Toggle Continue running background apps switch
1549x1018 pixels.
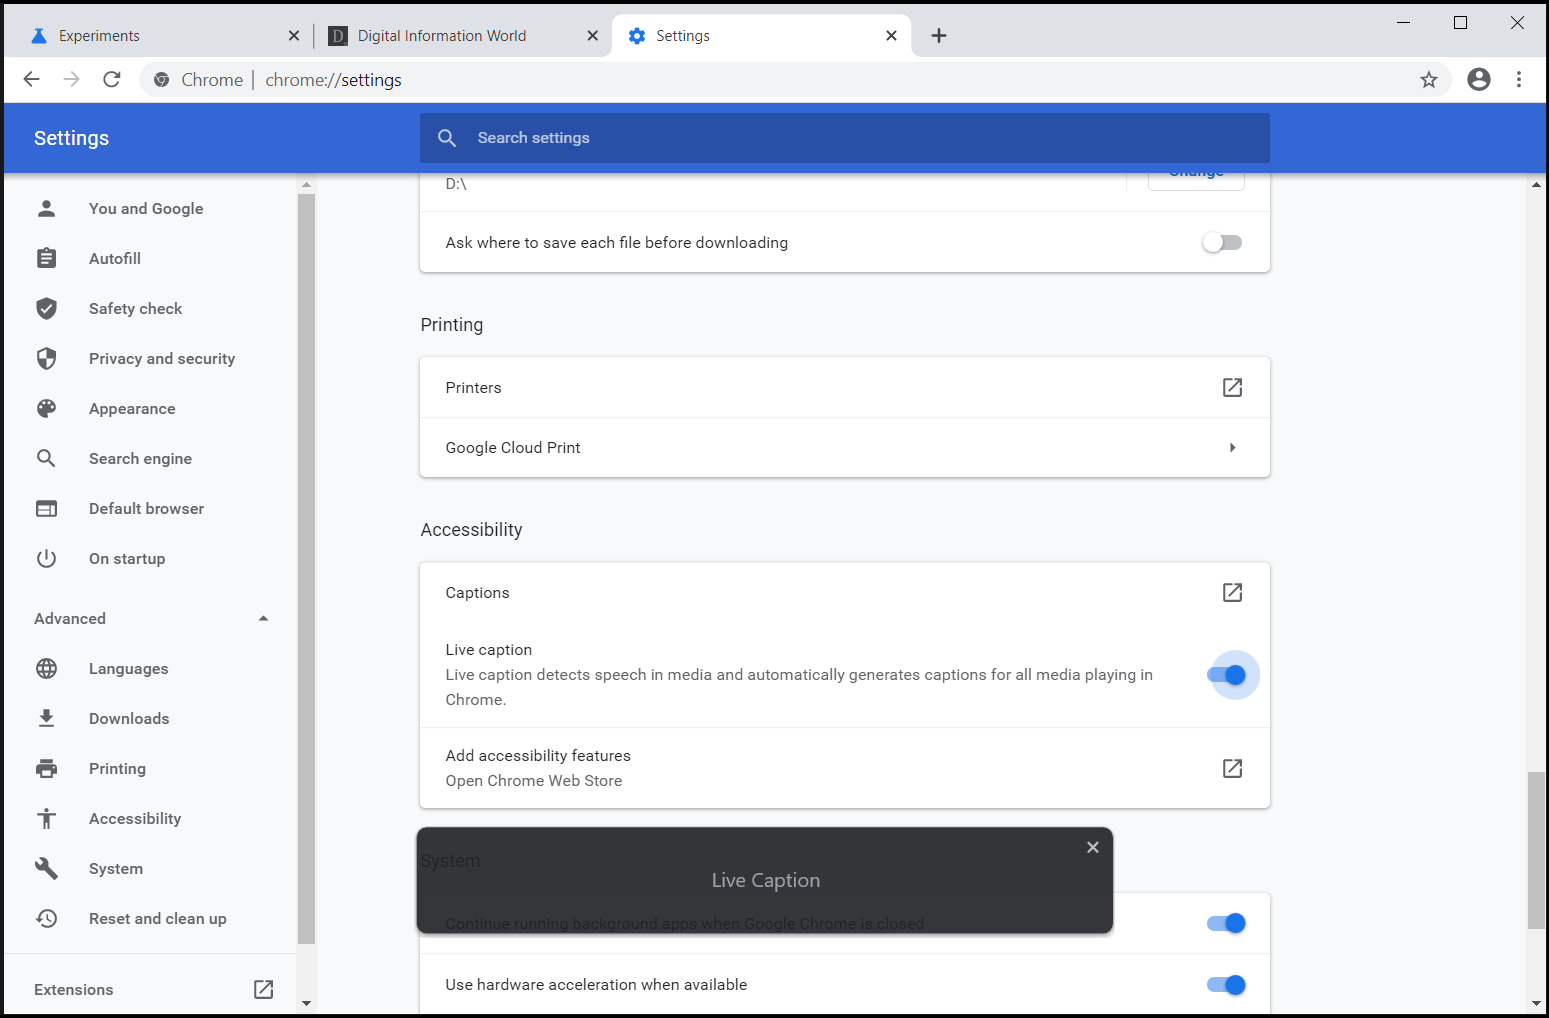coord(1226,923)
